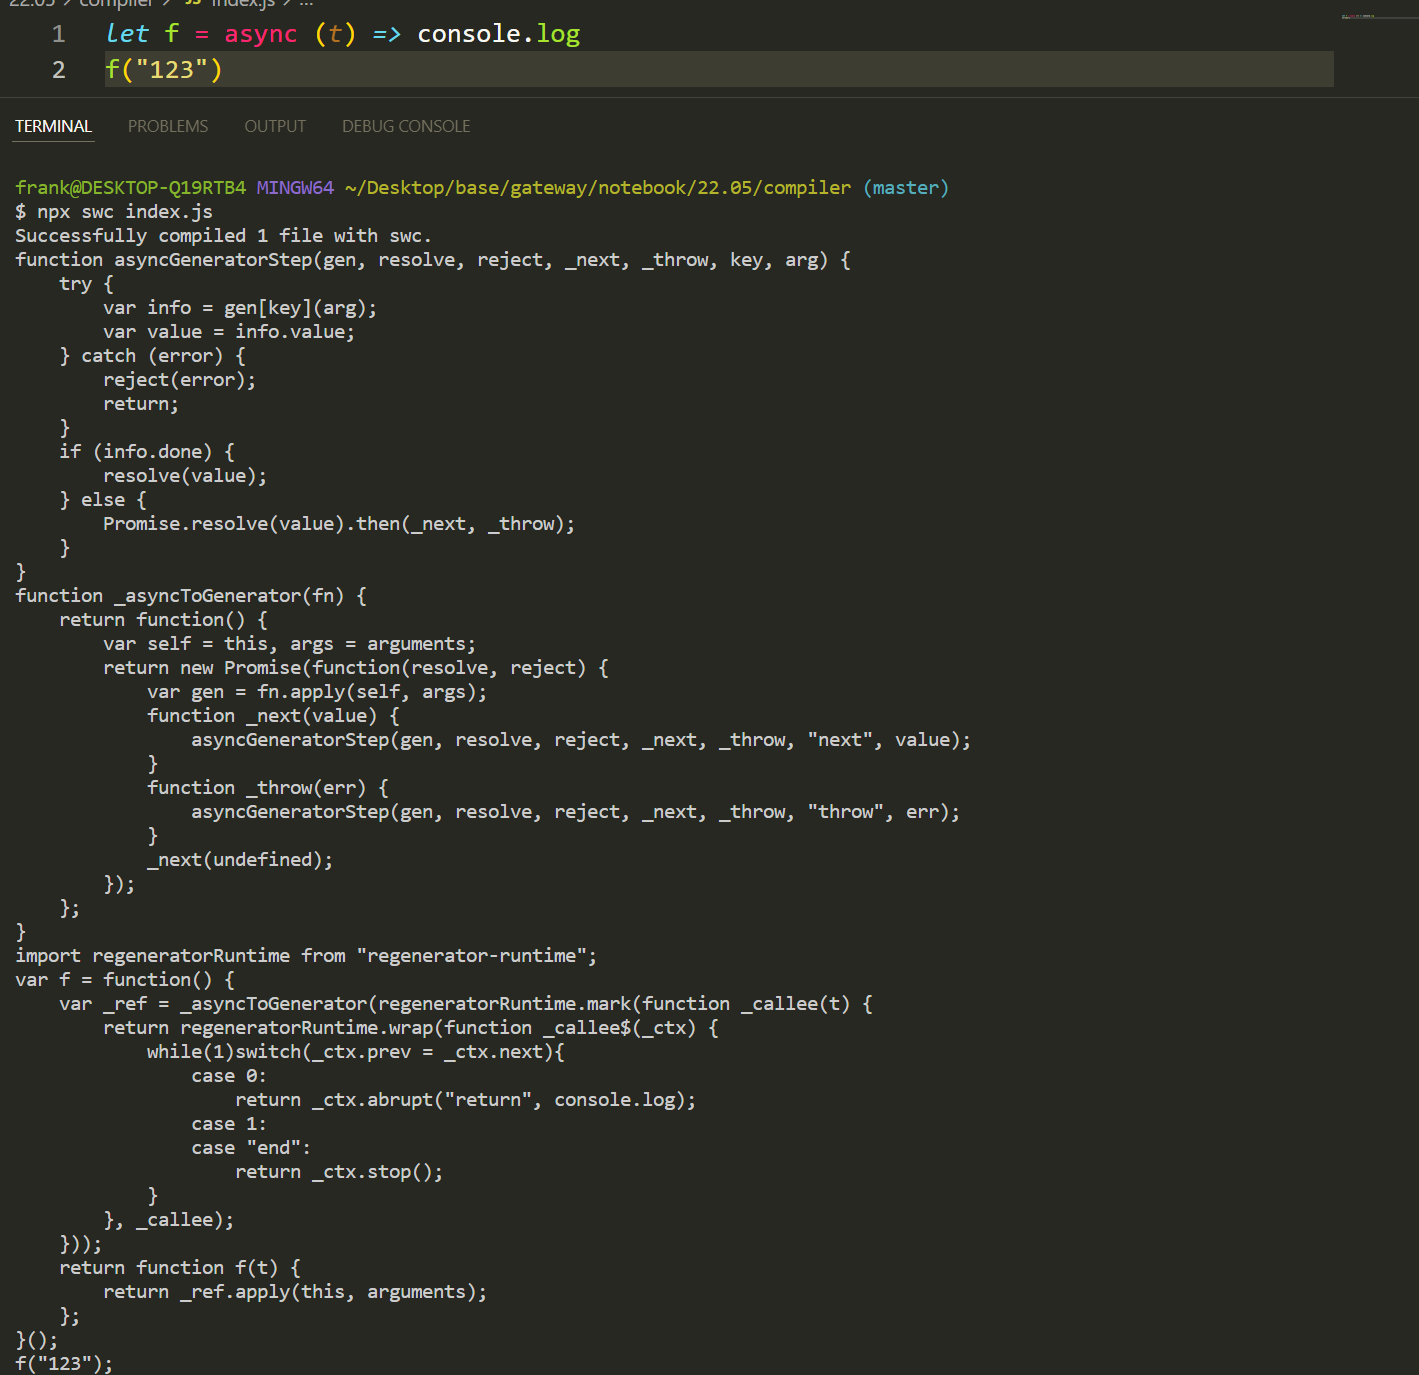Click 'case 0:' line in terminal output
The width and height of the screenshot is (1419, 1375).
(x=229, y=1076)
